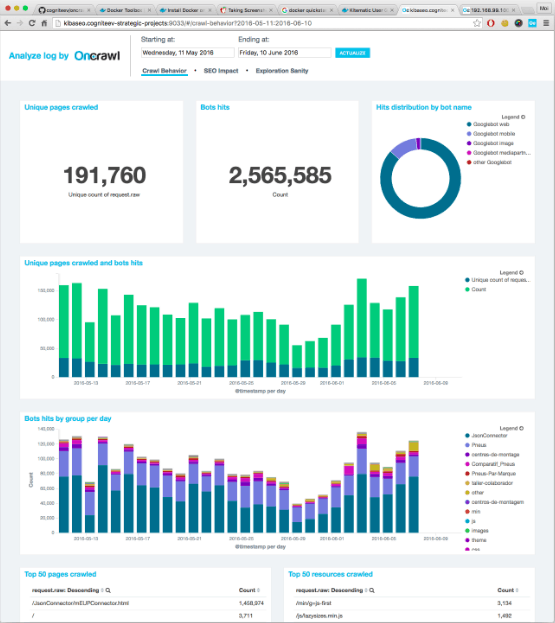The image size is (555, 623).
Task: Click the browser forward arrow
Action: click(x=20, y=23)
